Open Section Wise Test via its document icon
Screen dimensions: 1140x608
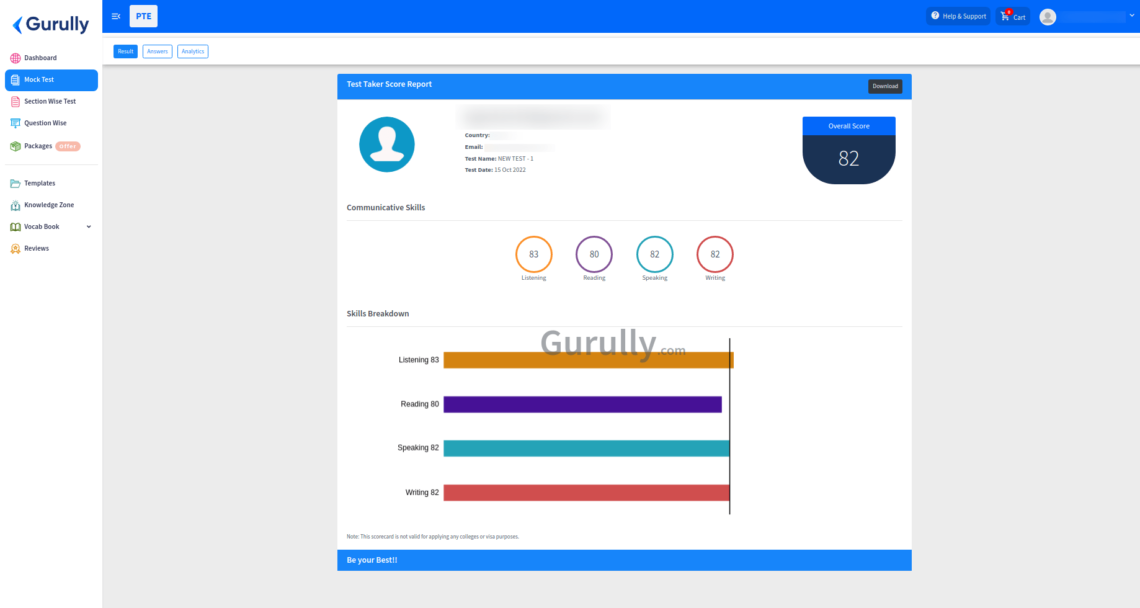click(14, 101)
